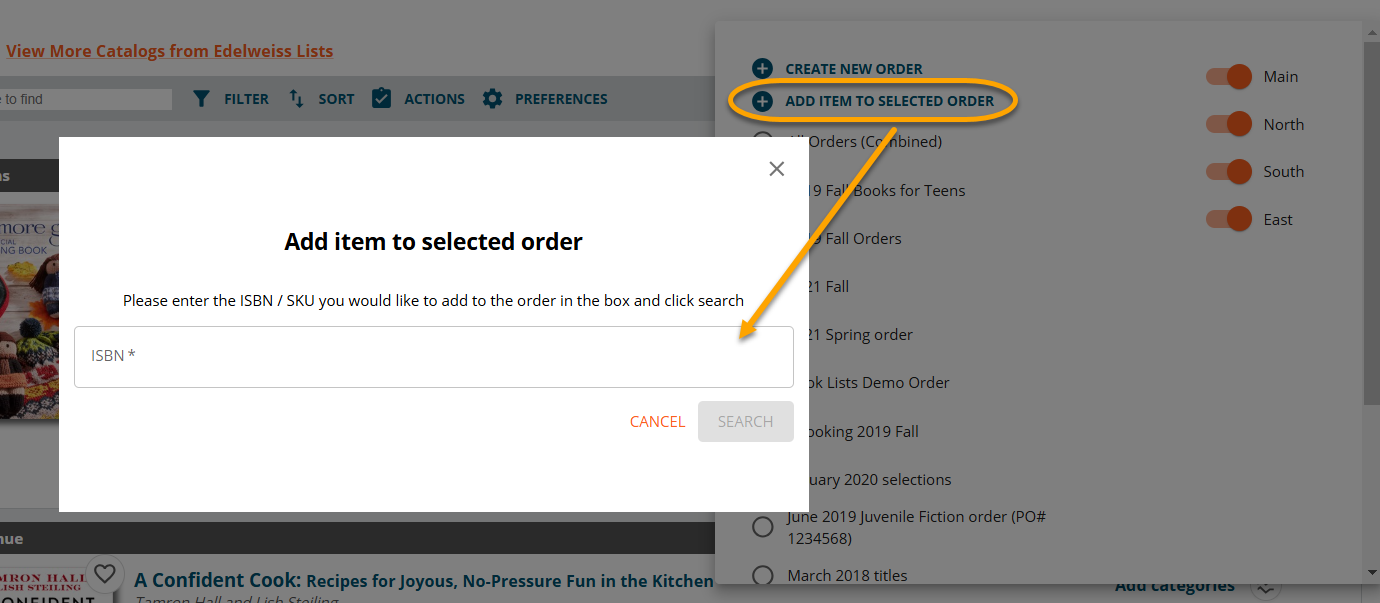The width and height of the screenshot is (1380, 603).
Task: Choose the March 2018 titles radio button
Action: click(762, 576)
